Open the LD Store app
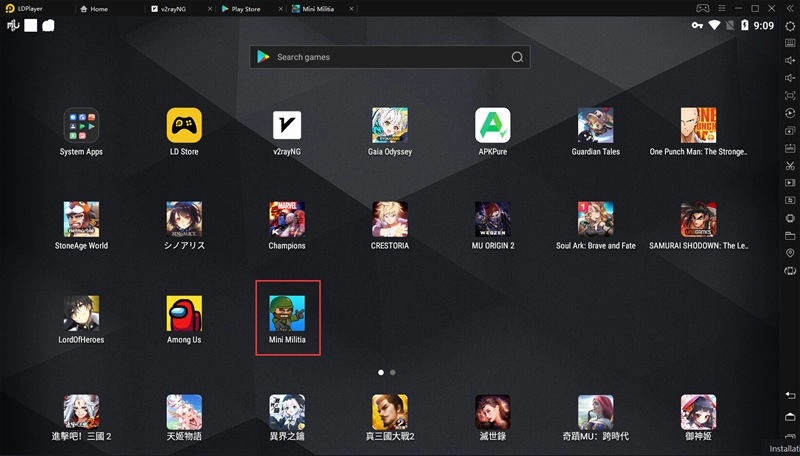Image resolution: width=800 pixels, height=456 pixels. (184, 126)
